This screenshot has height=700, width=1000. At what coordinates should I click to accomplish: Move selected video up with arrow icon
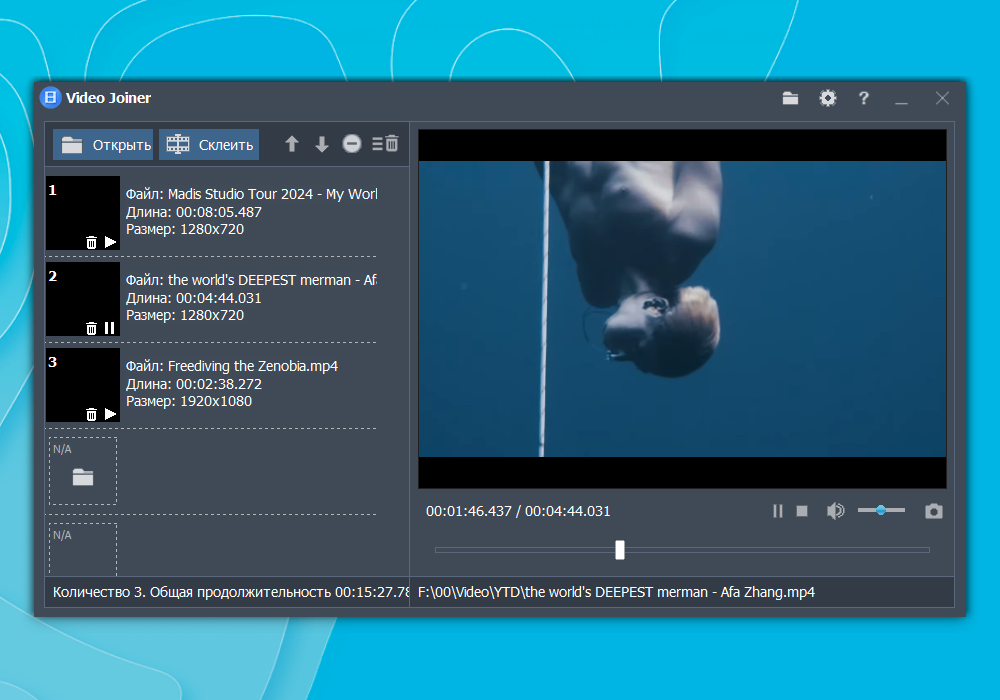291,144
